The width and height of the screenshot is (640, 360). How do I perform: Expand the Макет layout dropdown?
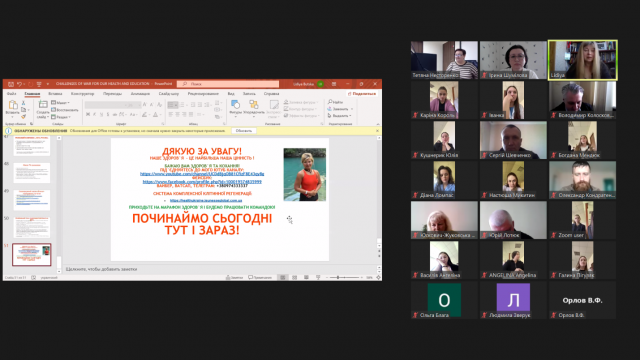pos(60,103)
